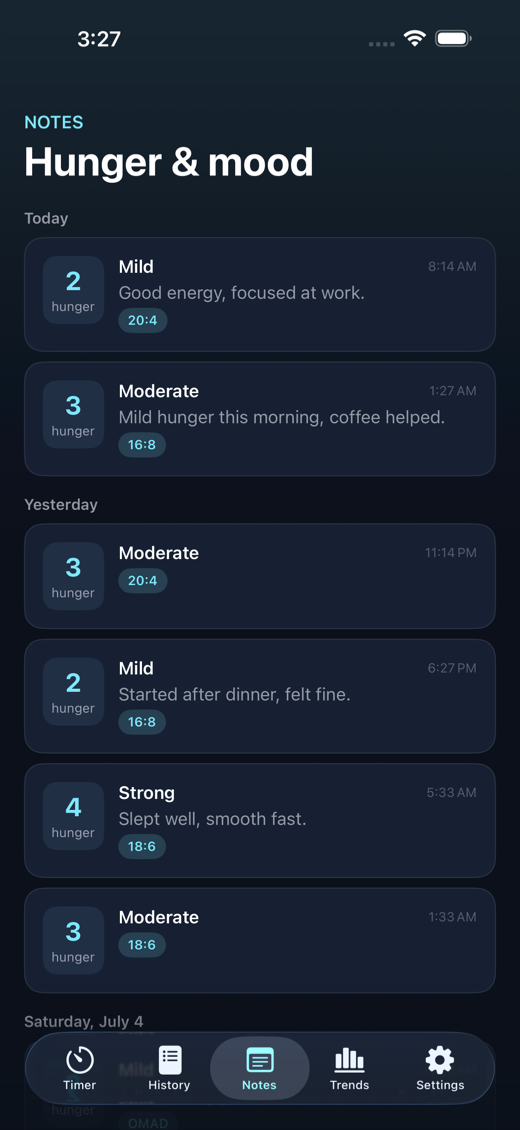Tap the Wi-Fi status icon
This screenshot has height=1130, width=520.
point(415,38)
